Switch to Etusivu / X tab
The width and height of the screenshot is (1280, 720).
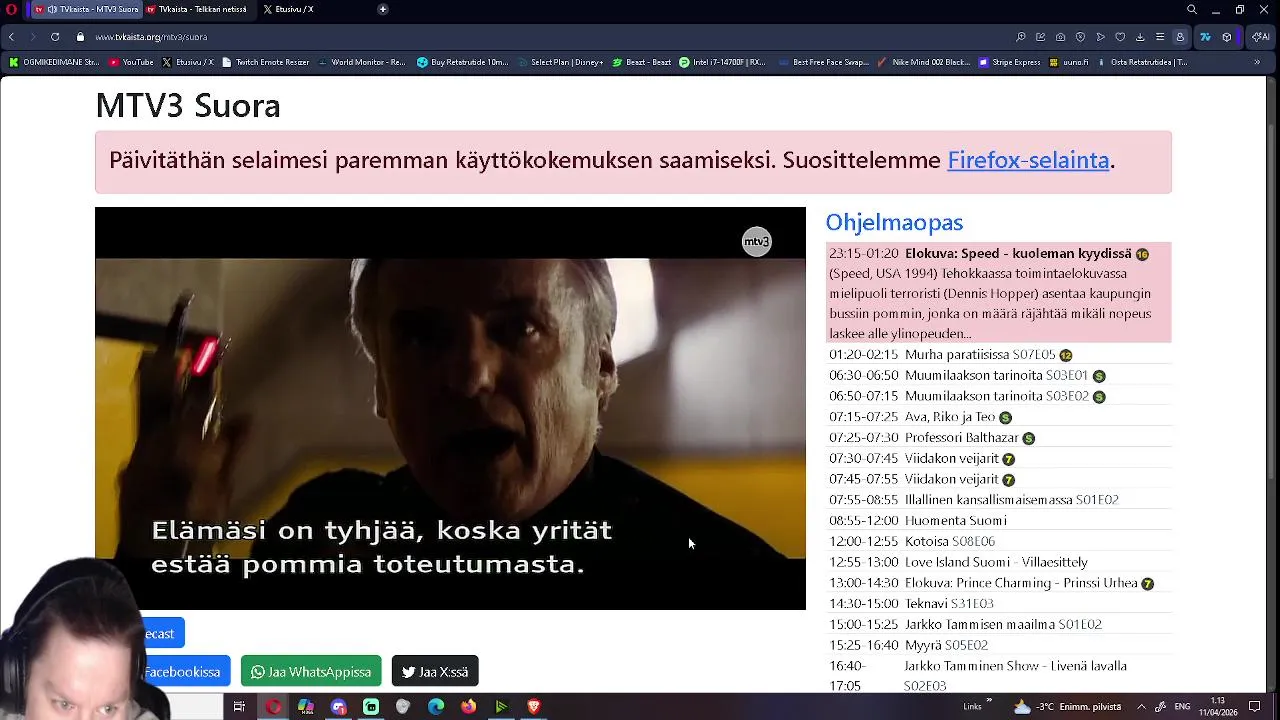coord(288,9)
